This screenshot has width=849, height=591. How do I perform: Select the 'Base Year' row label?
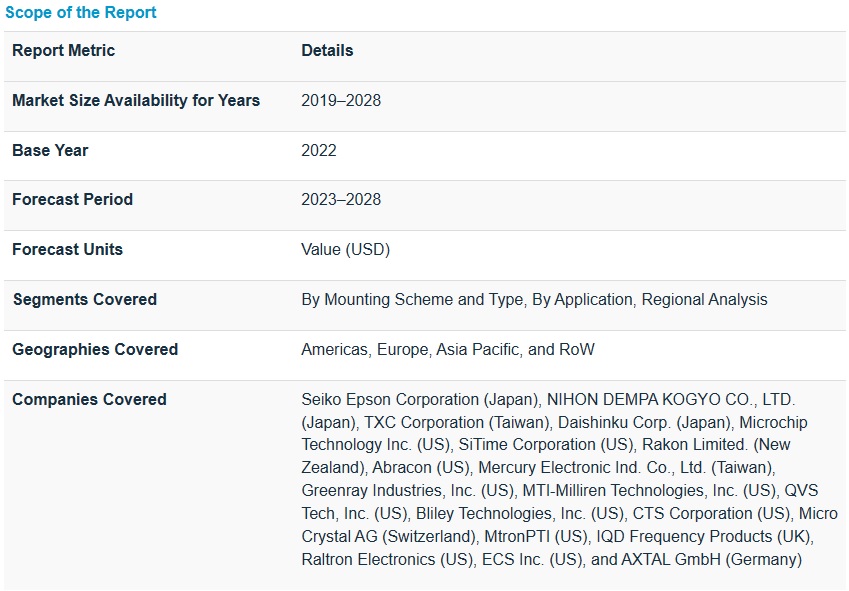[x=50, y=151]
